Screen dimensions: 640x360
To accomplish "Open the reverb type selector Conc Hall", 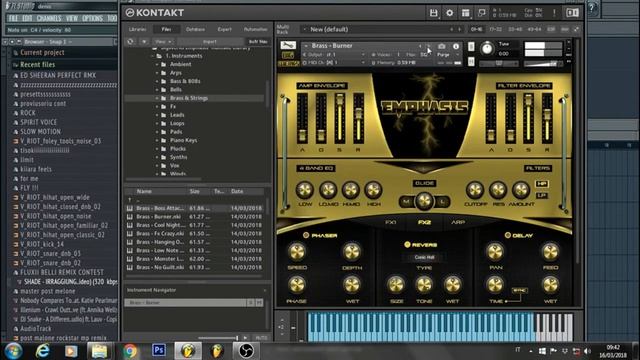I will [x=424, y=258].
